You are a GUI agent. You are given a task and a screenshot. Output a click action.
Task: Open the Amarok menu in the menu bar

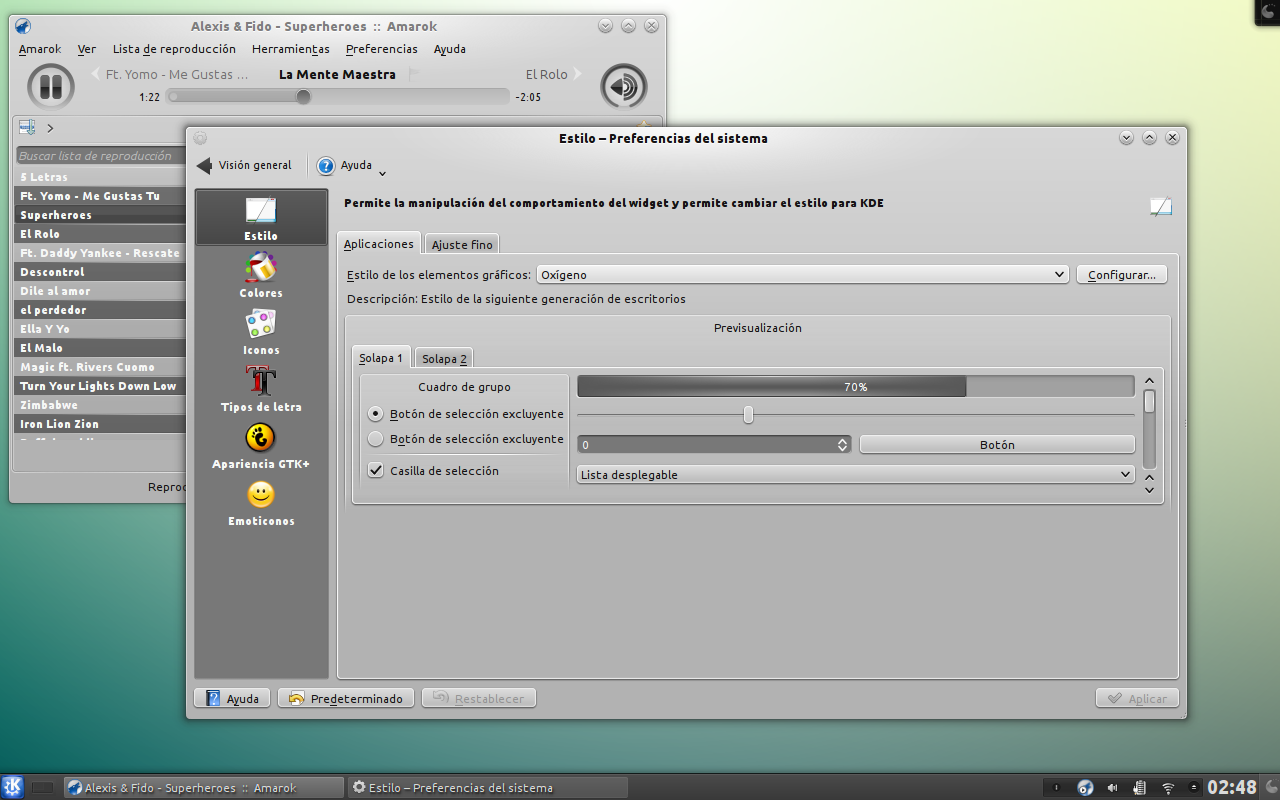pos(40,49)
